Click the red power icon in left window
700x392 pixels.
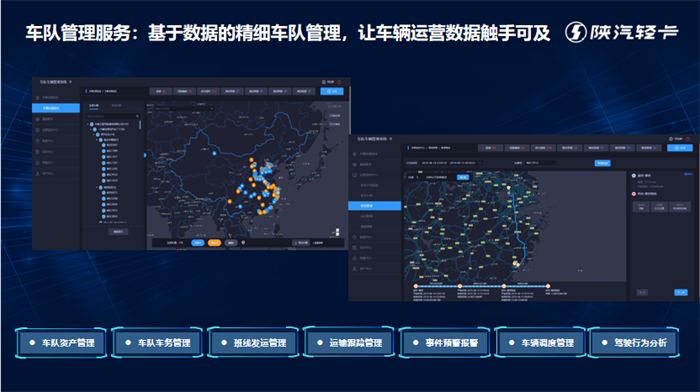pos(339,82)
